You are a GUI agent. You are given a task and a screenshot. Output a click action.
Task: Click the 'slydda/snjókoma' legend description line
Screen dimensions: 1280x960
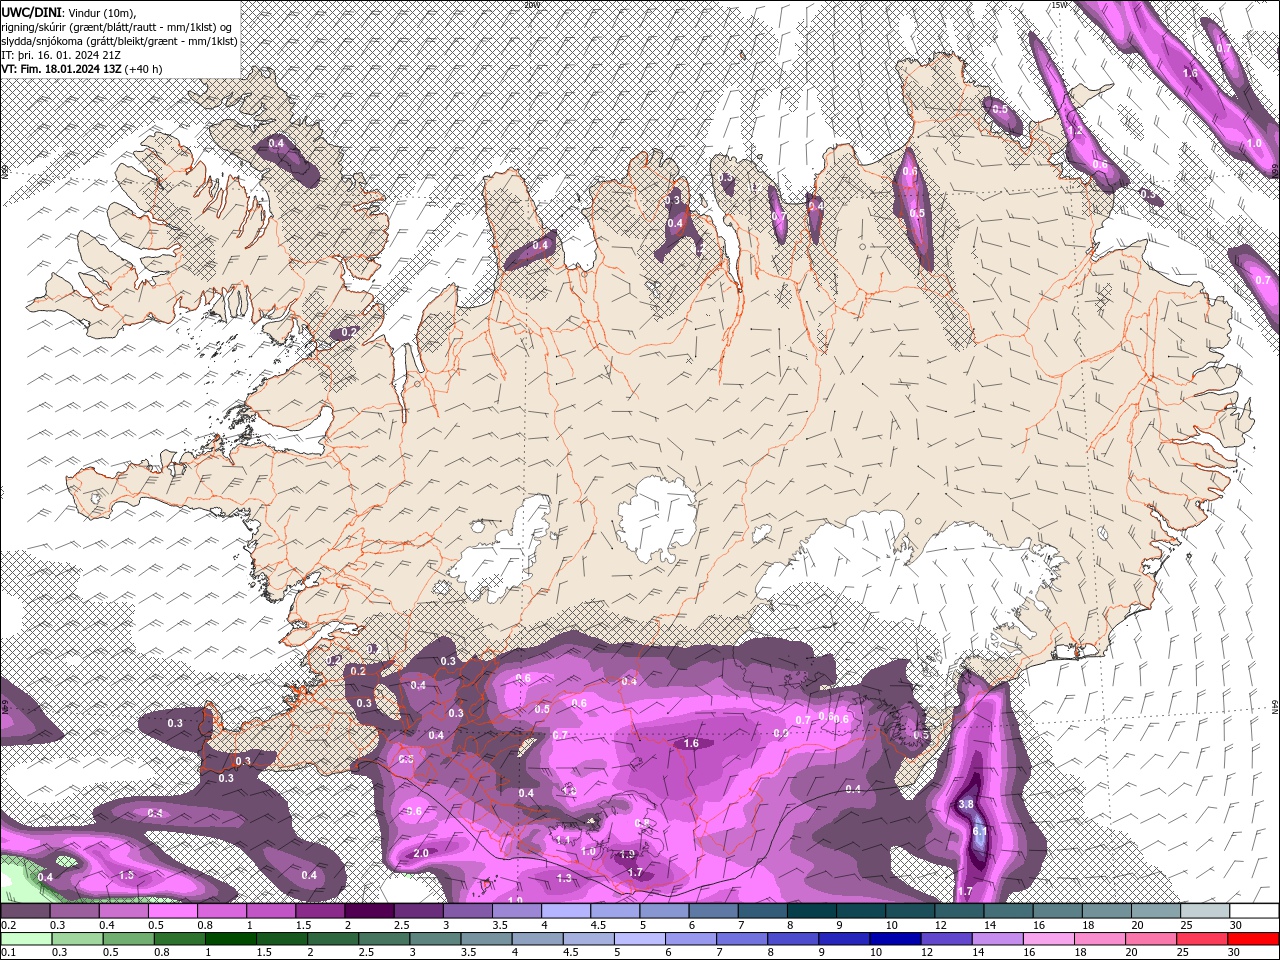[119, 41]
